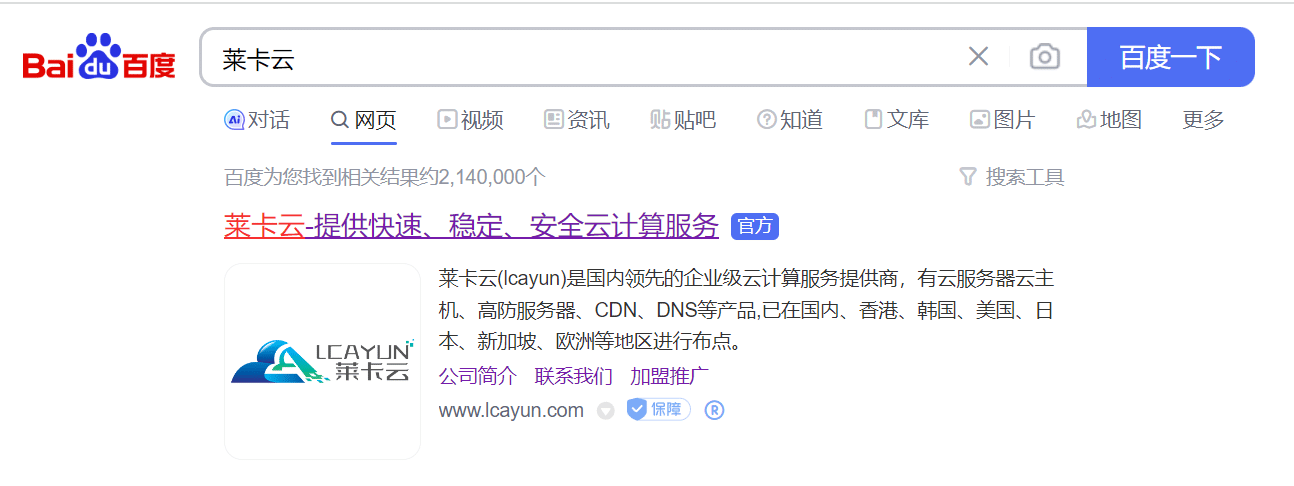This screenshot has width=1294, height=486.
Task: Open the 莱卡云 result title link
Action: tap(471, 226)
